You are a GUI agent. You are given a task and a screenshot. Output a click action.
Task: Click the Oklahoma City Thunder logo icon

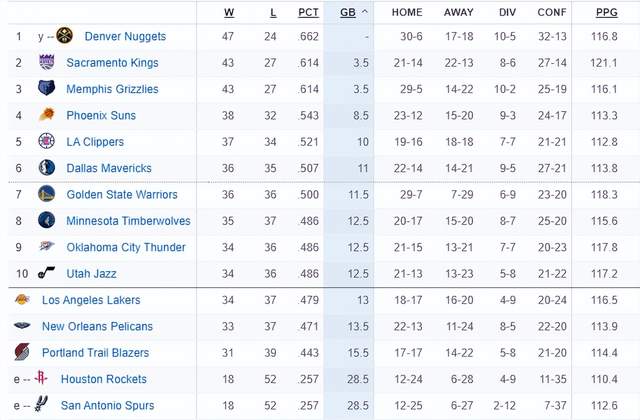[x=47, y=247]
